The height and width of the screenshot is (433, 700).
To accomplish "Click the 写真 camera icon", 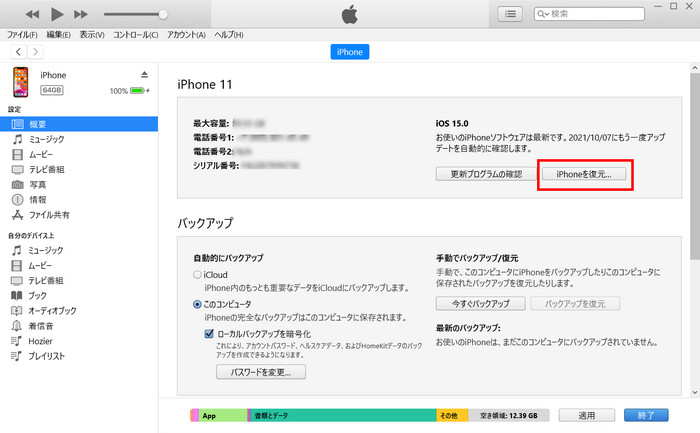I will [17, 184].
